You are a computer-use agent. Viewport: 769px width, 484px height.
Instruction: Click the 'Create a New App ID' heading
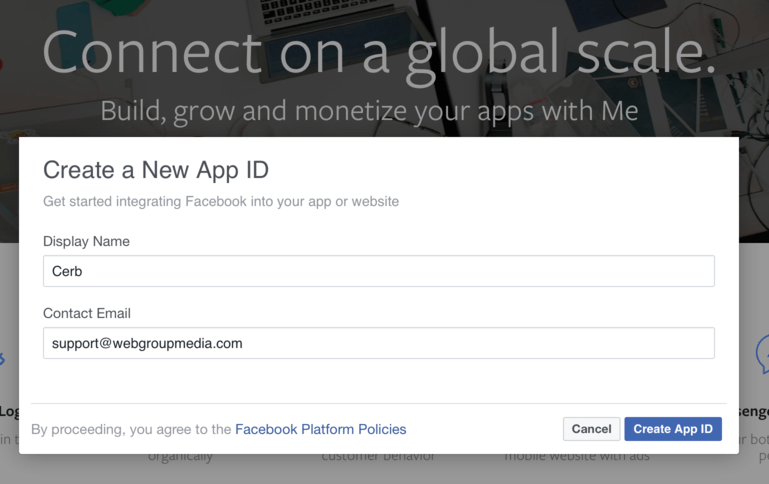[x=156, y=170]
